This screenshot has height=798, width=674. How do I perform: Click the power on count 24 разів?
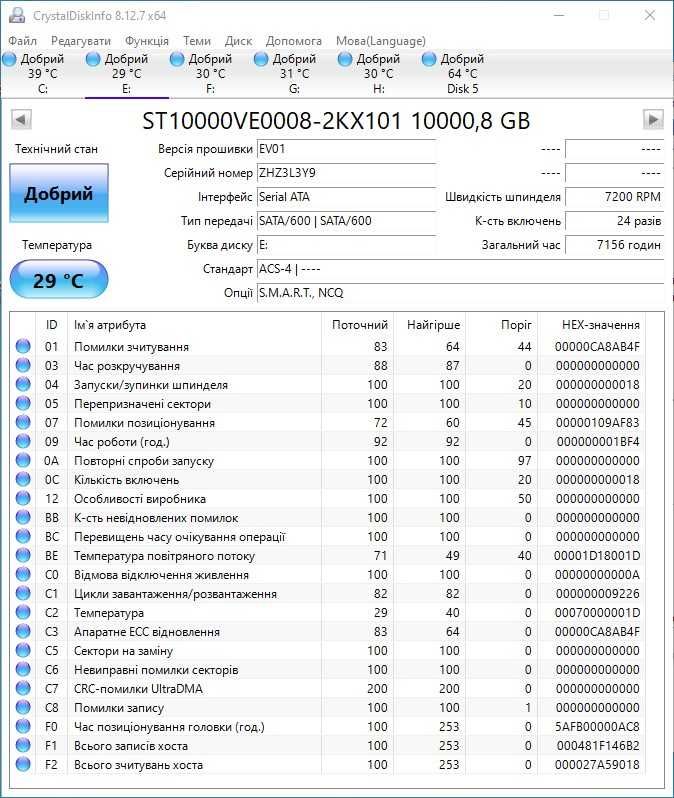(x=614, y=221)
